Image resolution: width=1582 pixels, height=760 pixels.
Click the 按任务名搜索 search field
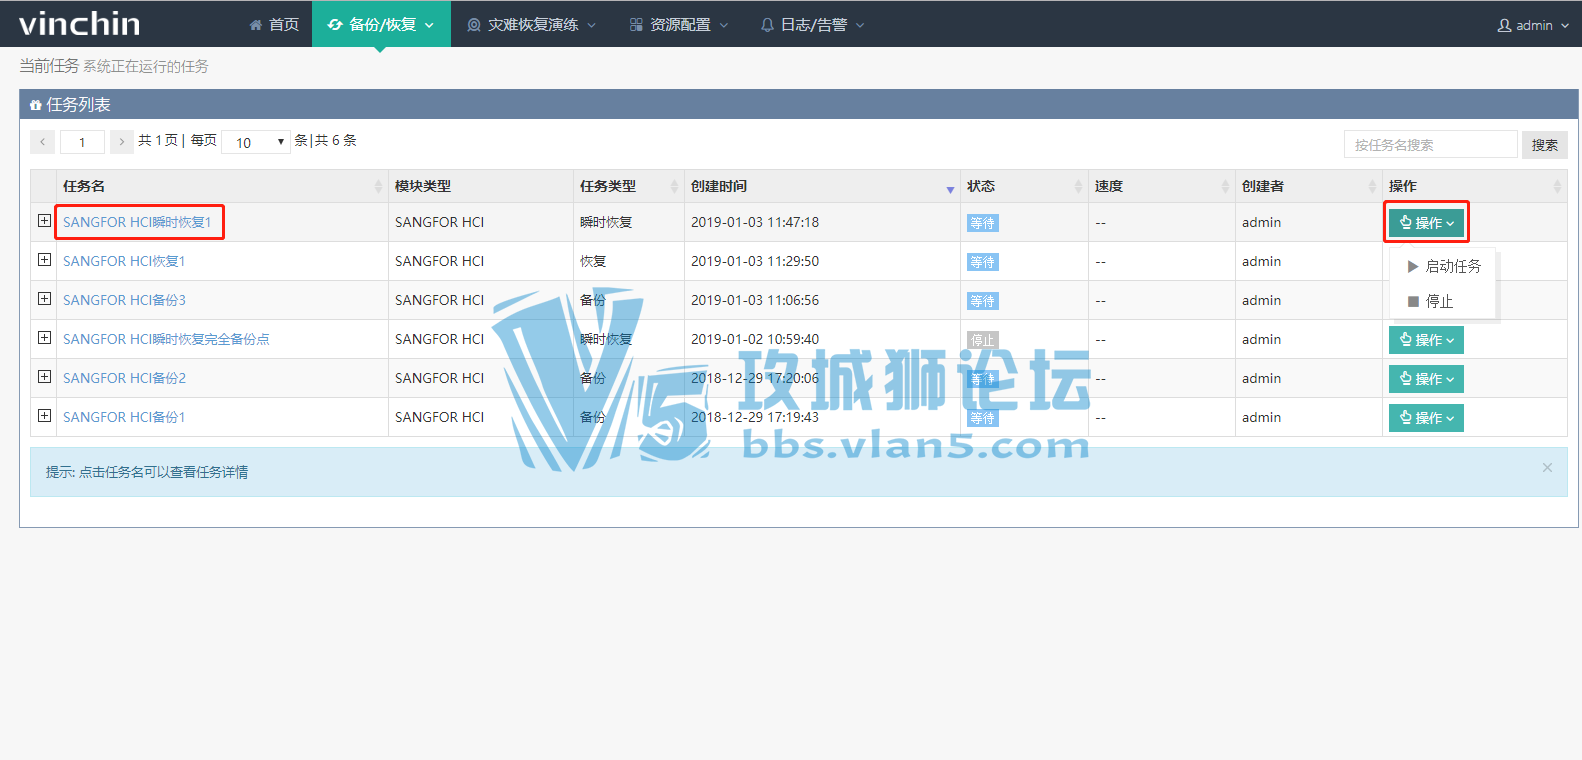point(1430,145)
